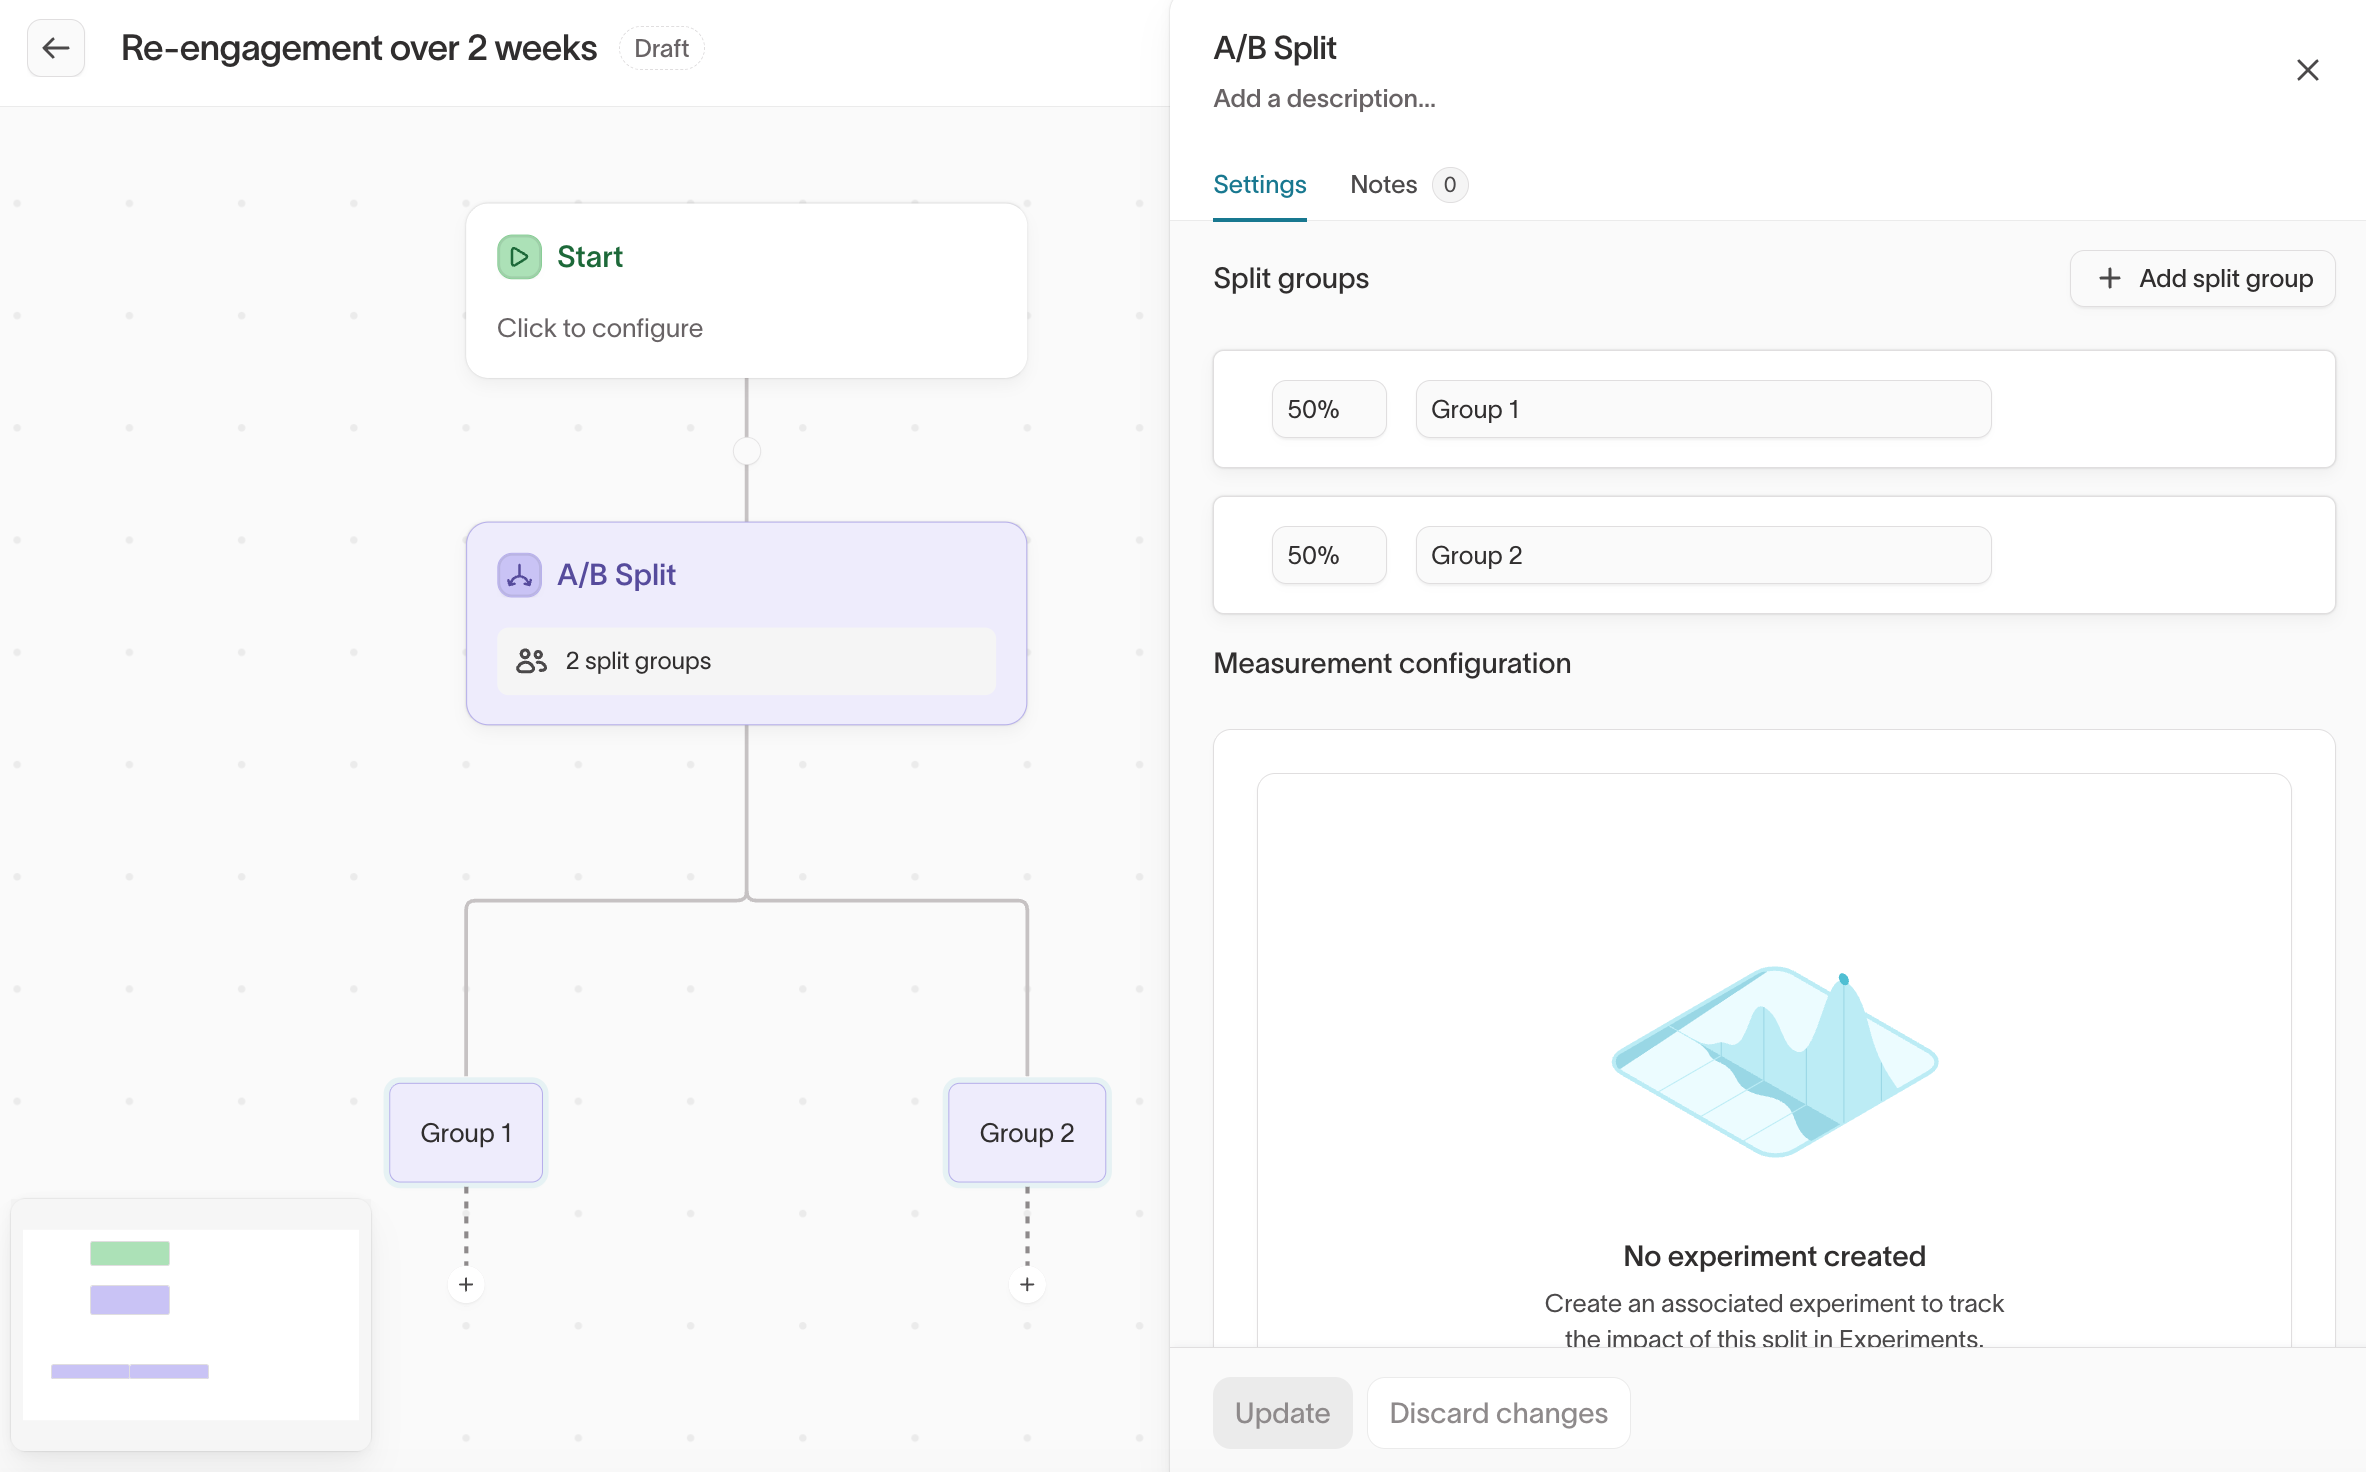Edit the Group 1 percentage field

tap(1329, 409)
